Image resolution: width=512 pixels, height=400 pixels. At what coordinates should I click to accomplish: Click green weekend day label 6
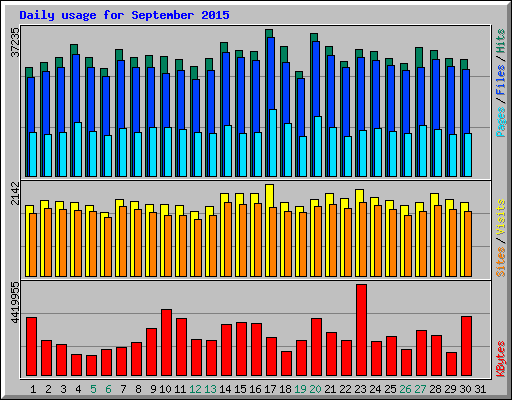(108, 389)
